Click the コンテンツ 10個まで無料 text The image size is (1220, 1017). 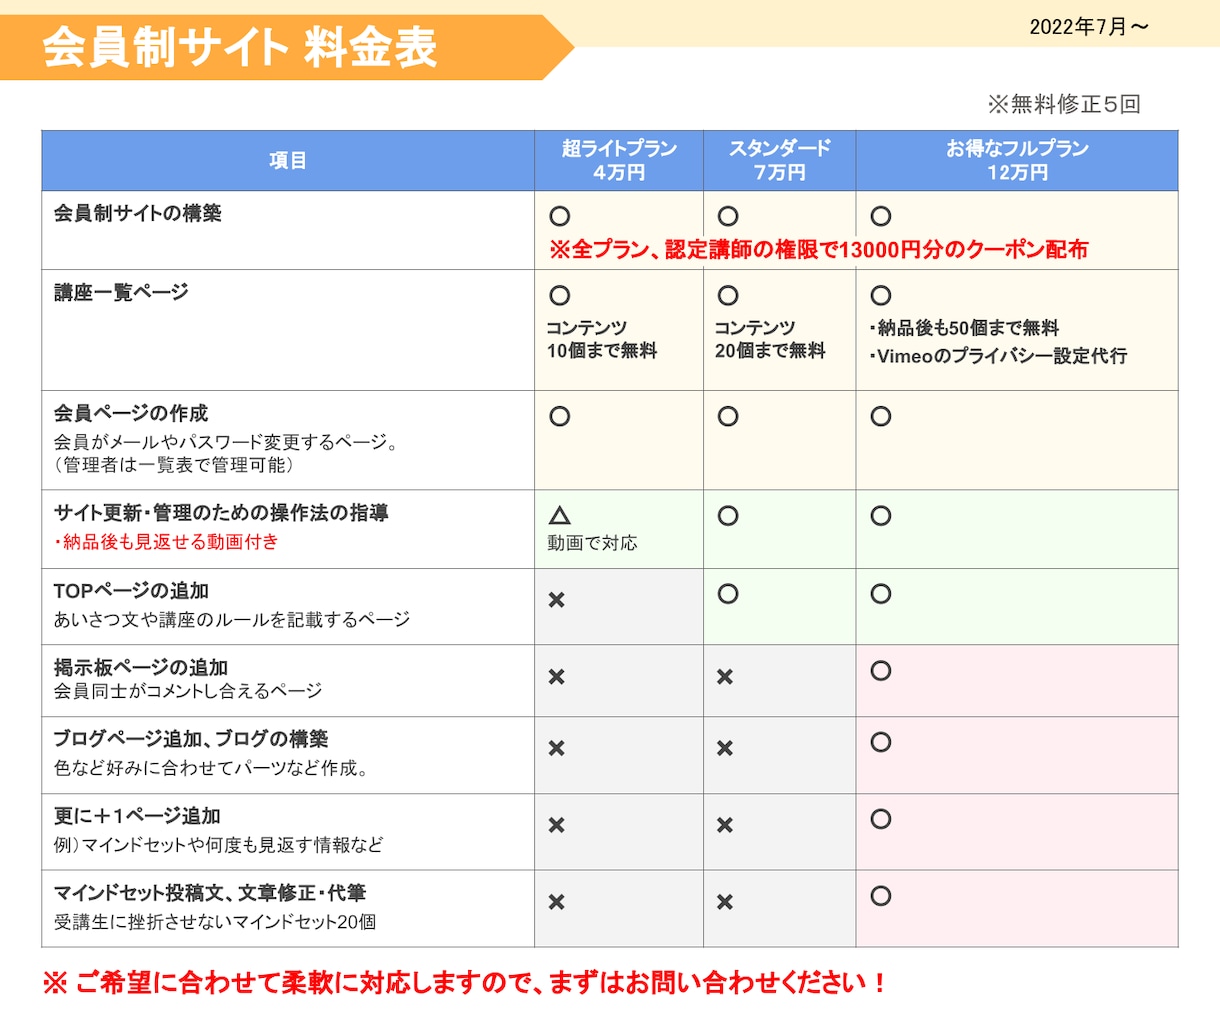pos(601,339)
